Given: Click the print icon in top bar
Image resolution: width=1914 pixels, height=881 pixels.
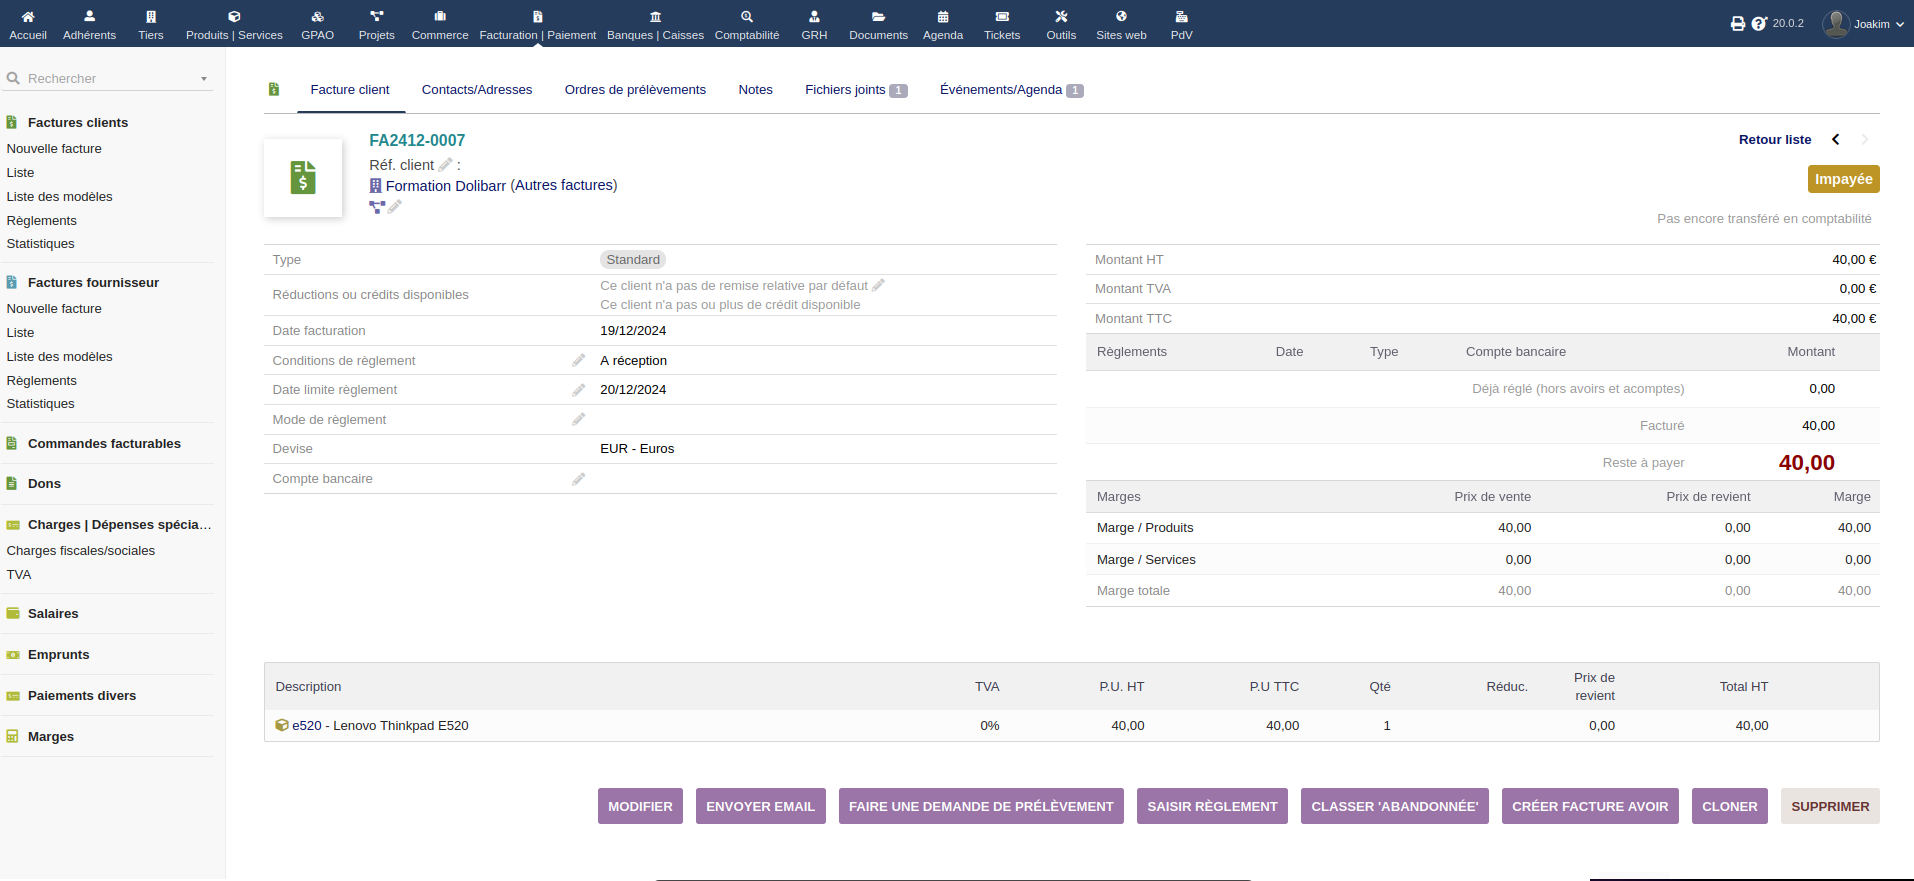Looking at the screenshot, I should pyautogui.click(x=1738, y=24).
